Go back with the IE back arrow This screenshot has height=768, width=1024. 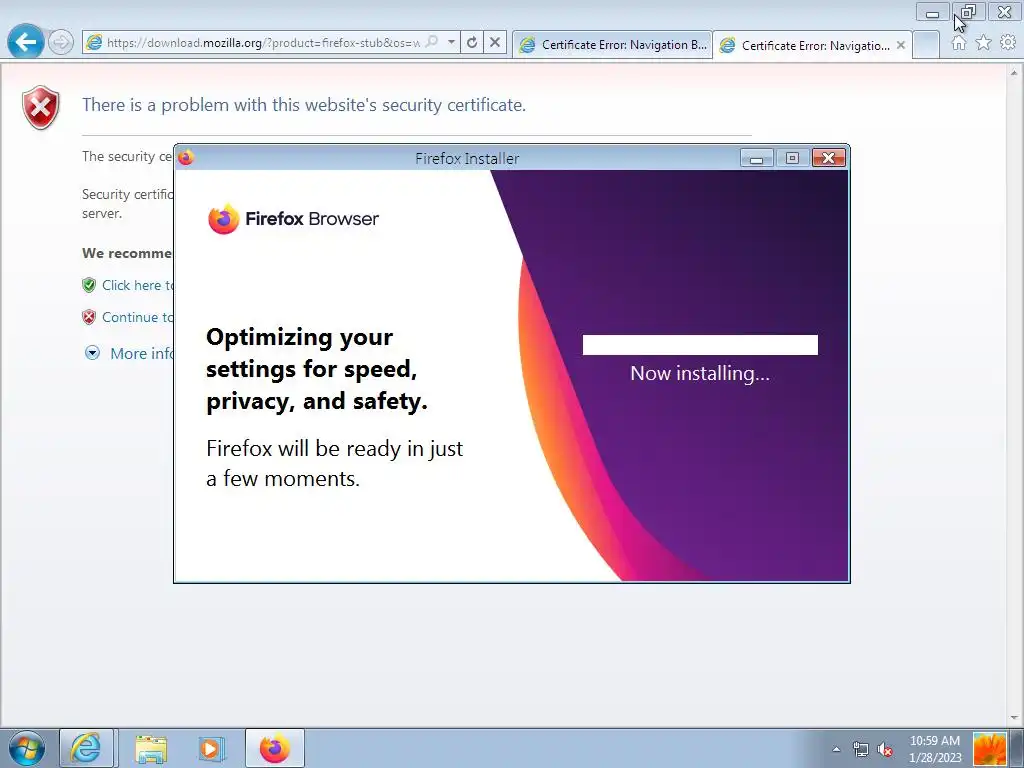point(25,42)
